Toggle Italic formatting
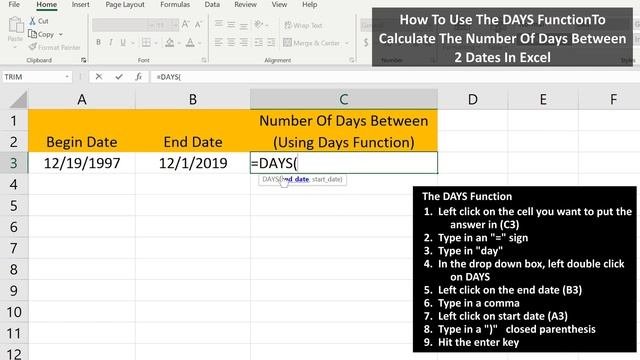Viewport: 640px width, 360px height. coord(111,42)
